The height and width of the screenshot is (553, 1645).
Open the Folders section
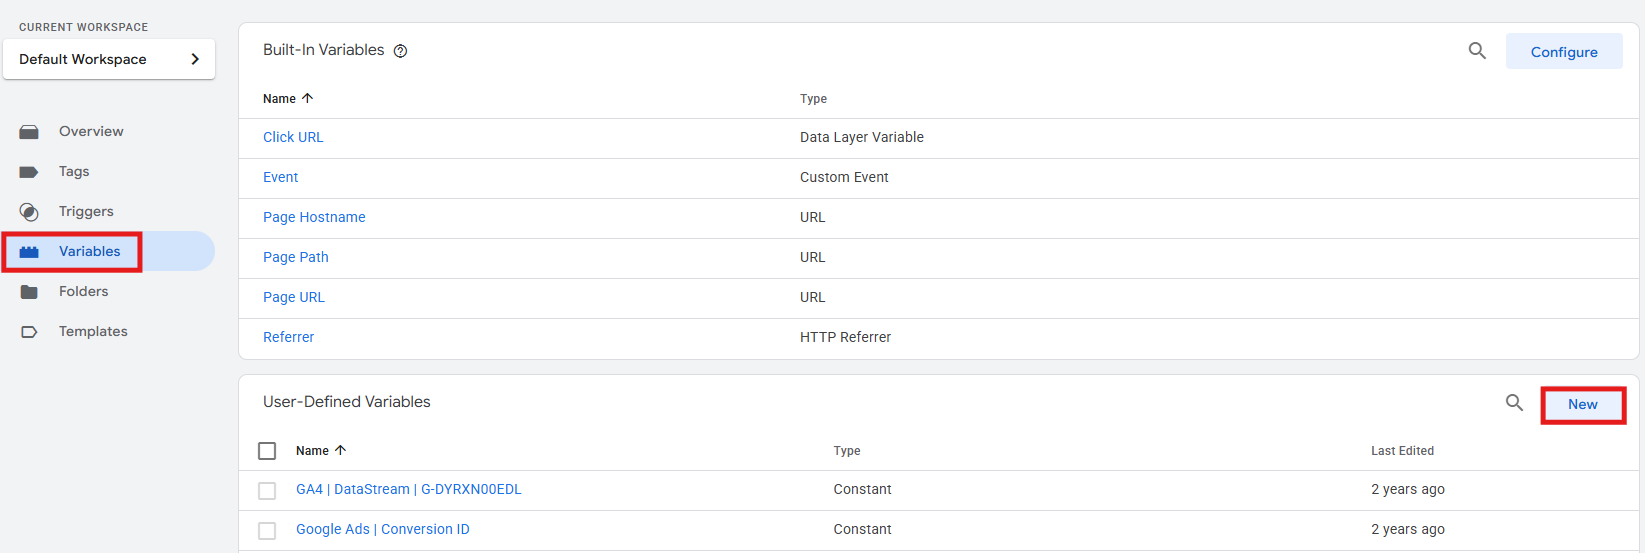83,291
